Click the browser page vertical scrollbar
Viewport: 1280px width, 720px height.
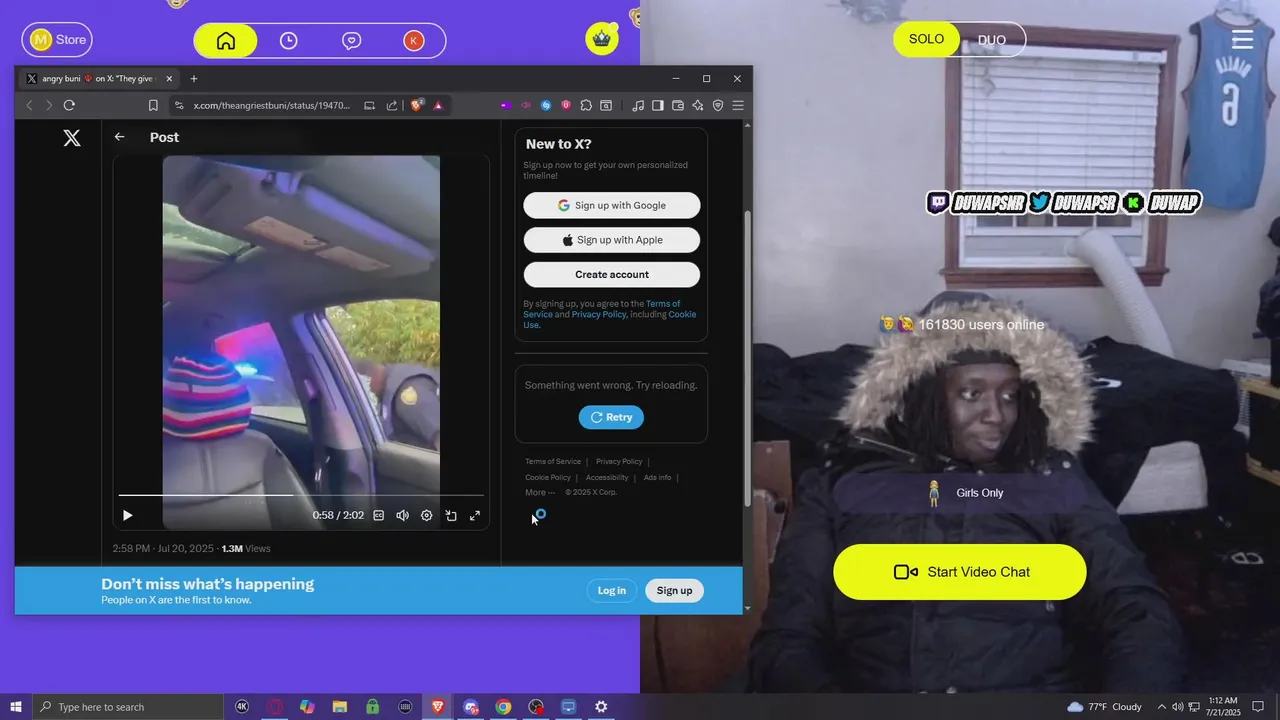pos(747,358)
